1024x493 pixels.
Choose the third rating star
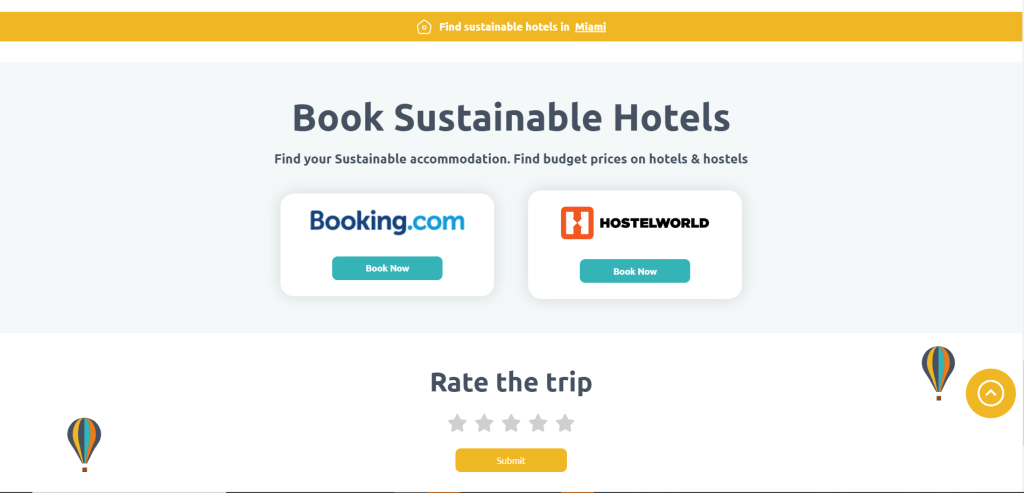point(511,423)
